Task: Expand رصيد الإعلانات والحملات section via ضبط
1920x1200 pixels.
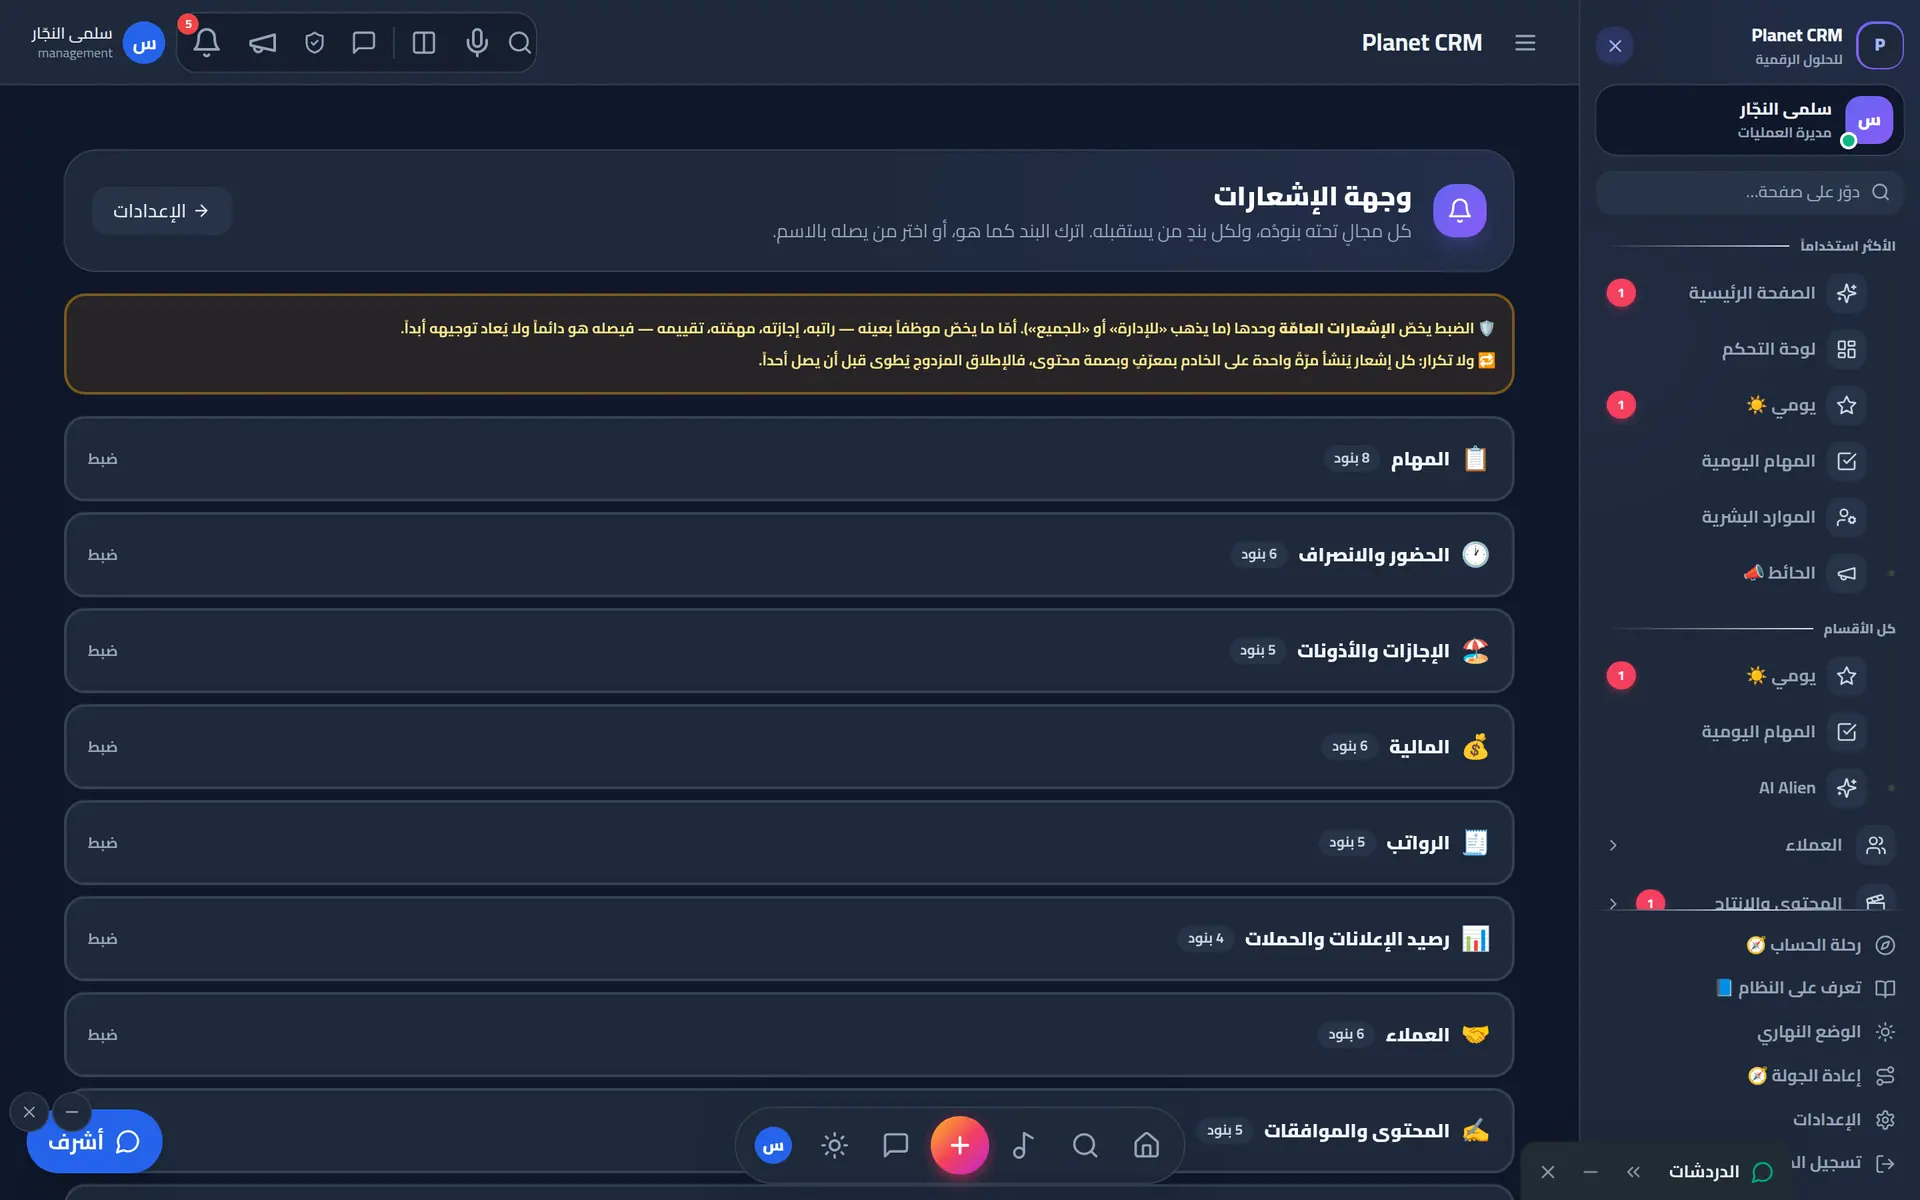Action: [x=102, y=939]
